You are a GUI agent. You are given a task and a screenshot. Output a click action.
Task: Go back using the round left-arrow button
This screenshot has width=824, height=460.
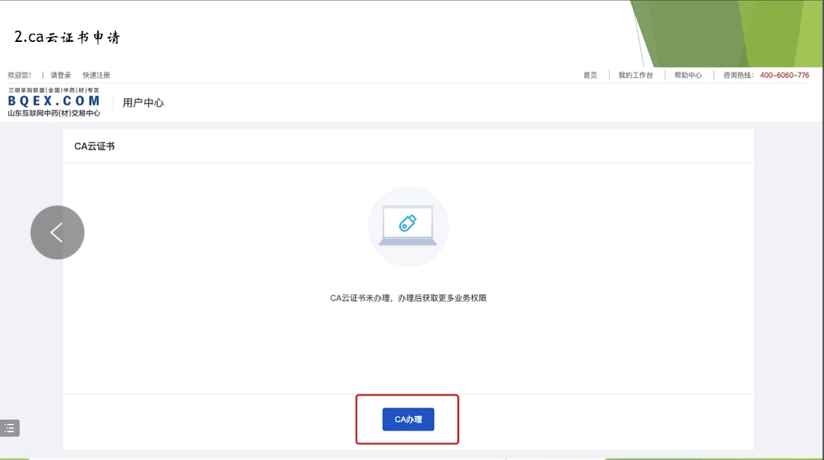(57, 232)
